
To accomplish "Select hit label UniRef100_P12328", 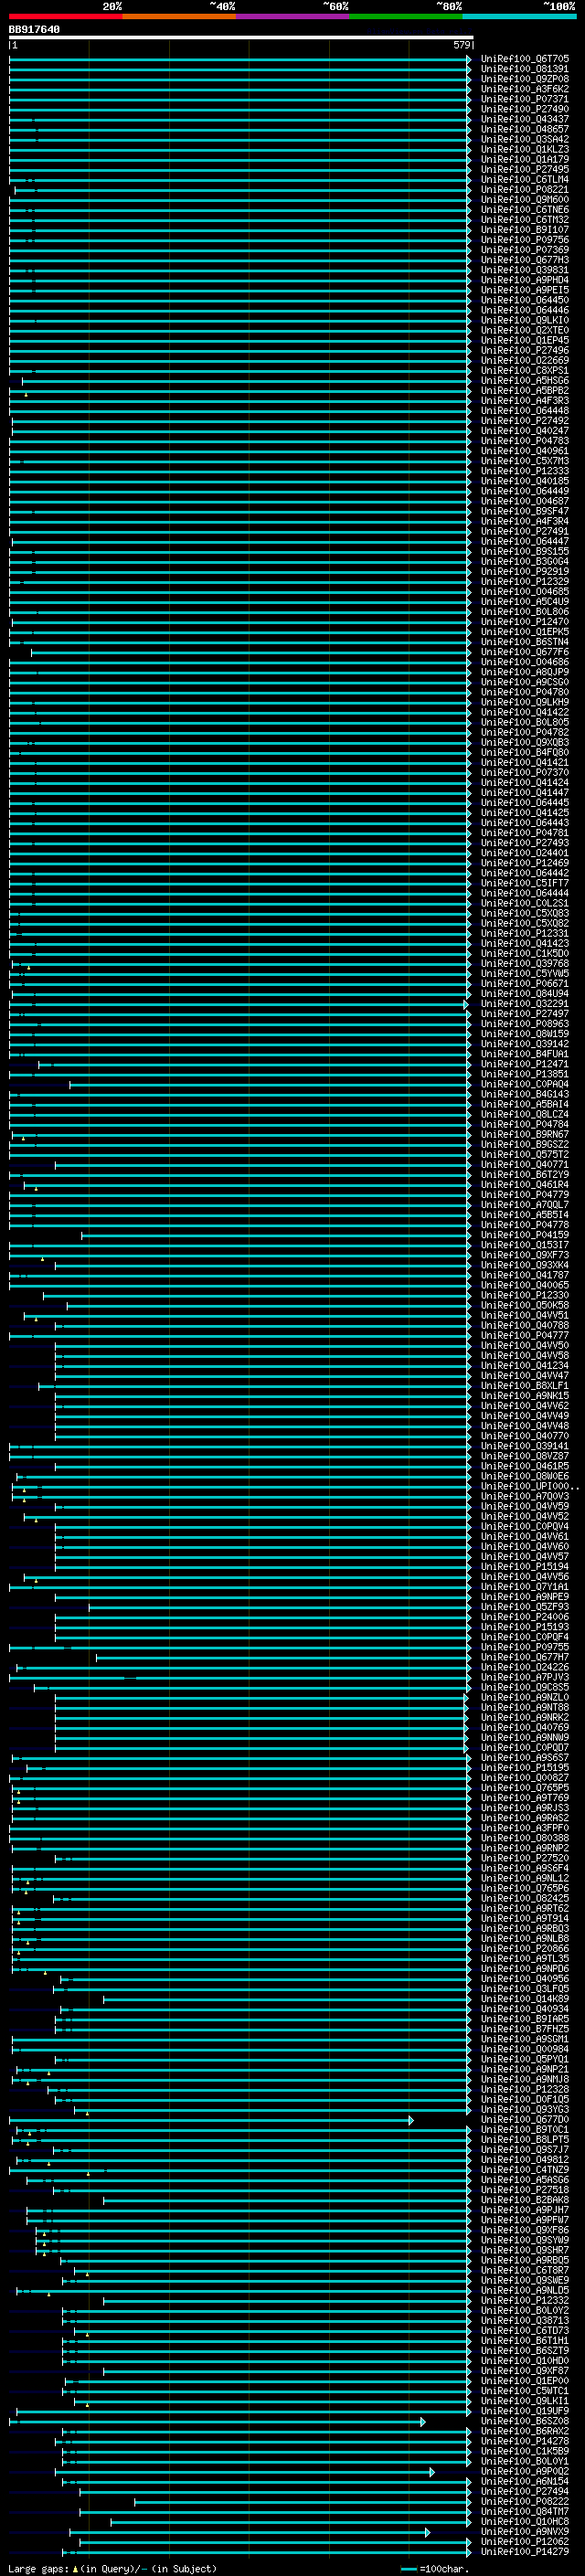I will click(x=524, y=2089).
